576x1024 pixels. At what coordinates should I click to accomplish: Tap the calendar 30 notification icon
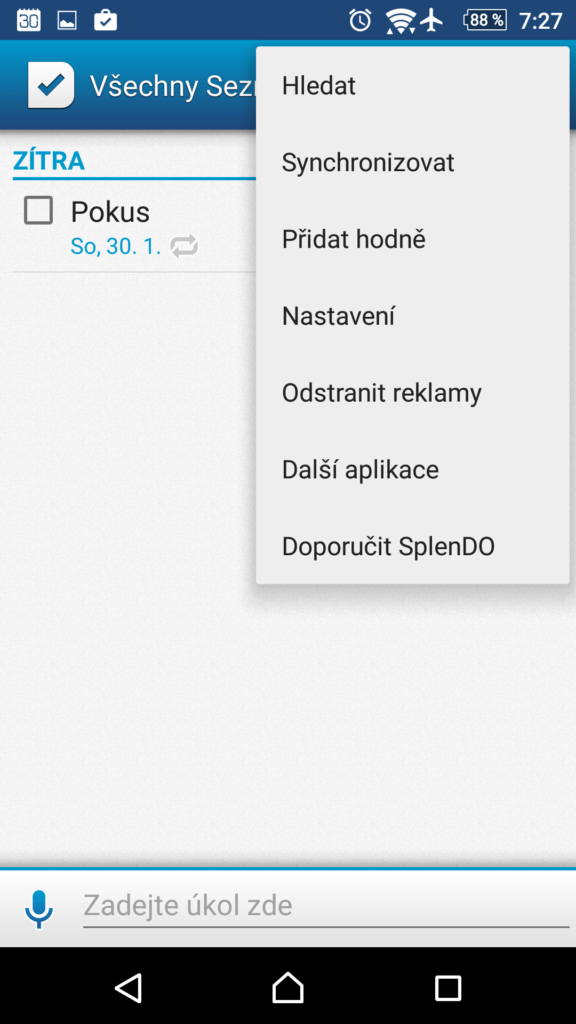29,20
